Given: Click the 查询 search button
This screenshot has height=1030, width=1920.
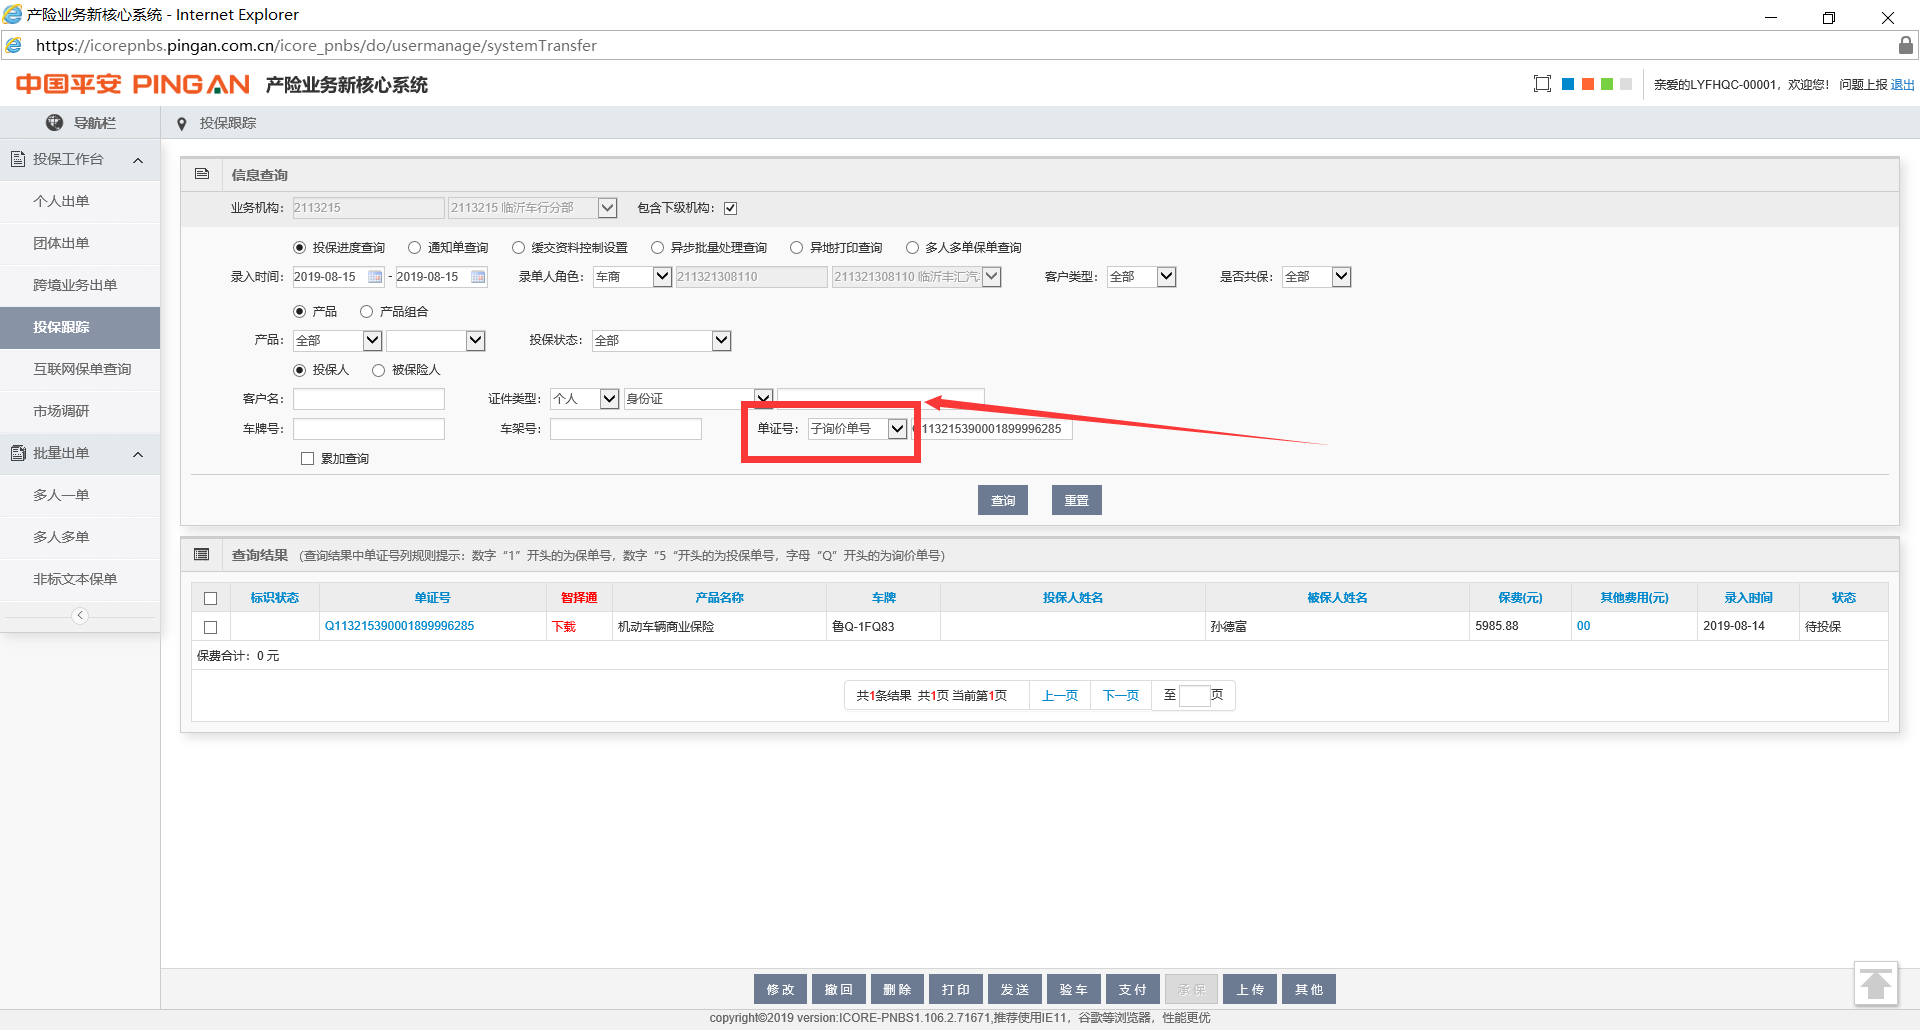Looking at the screenshot, I should (1003, 500).
